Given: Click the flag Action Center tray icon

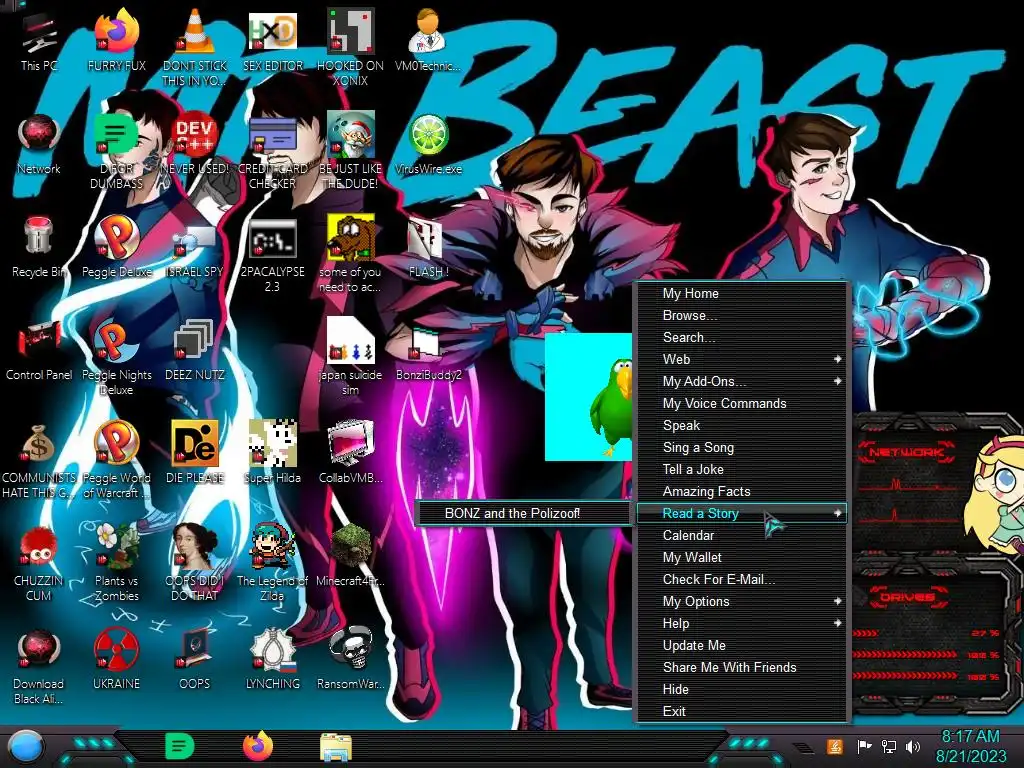Looking at the screenshot, I should point(864,746).
